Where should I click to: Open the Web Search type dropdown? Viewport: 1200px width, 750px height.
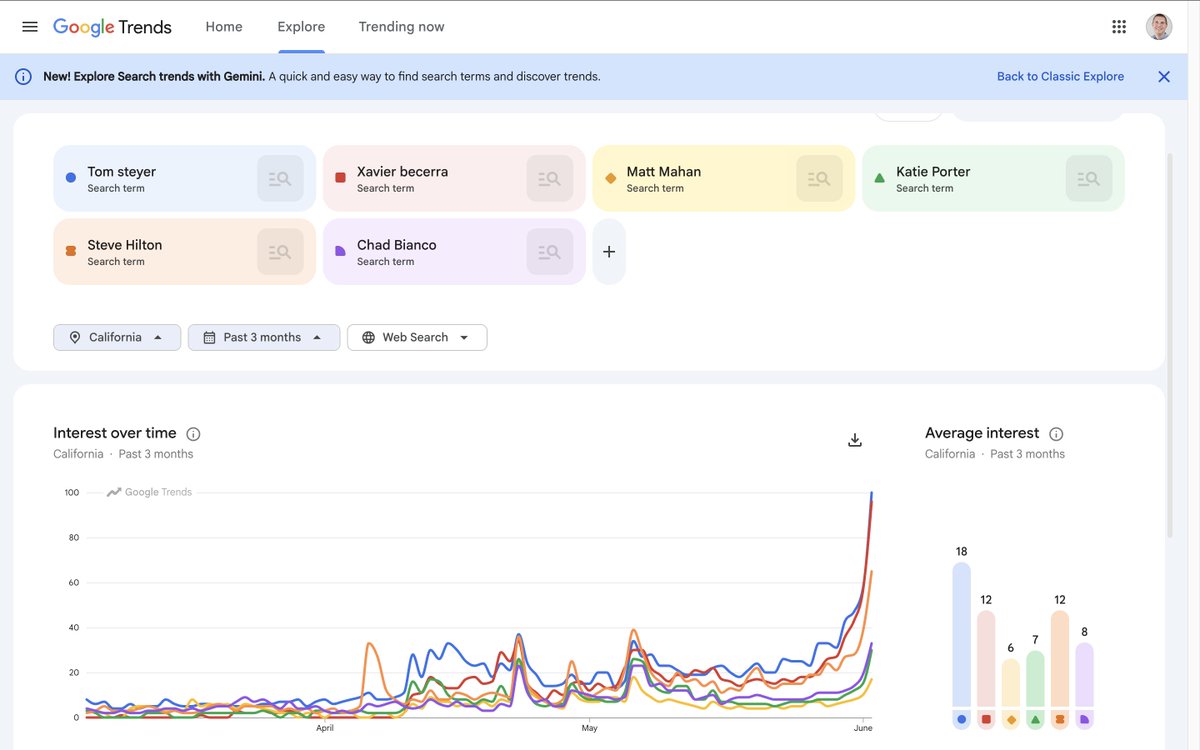pos(417,338)
